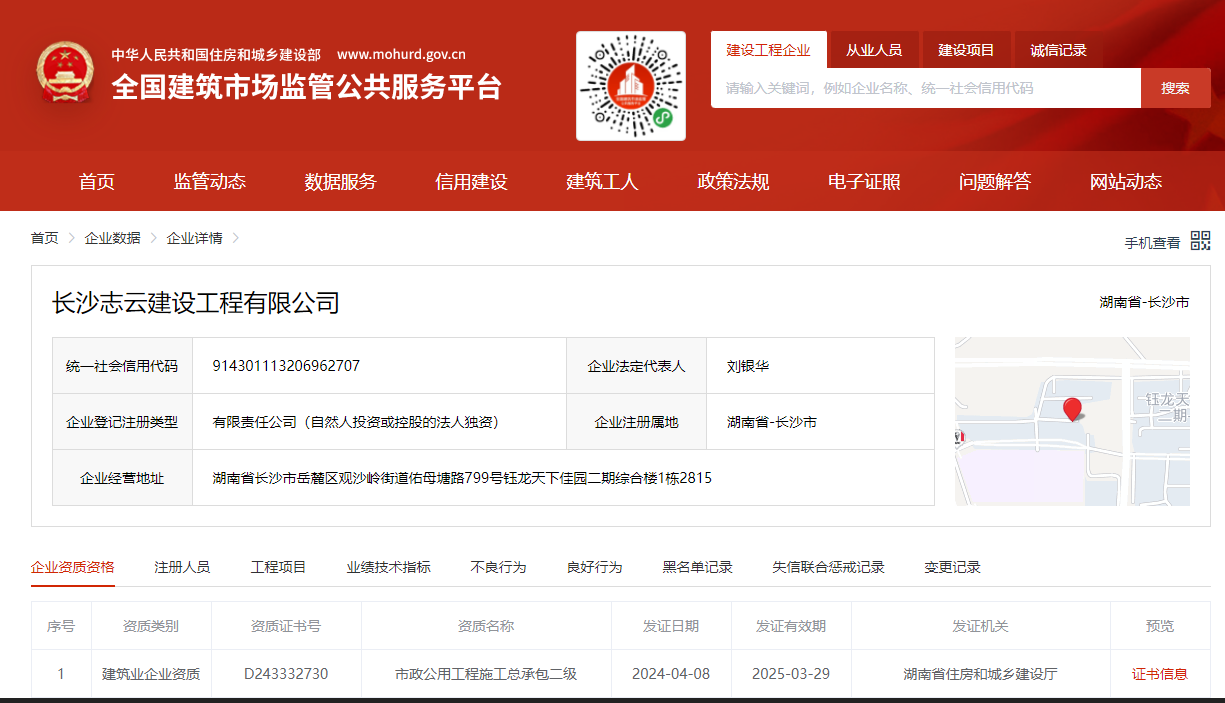The width and height of the screenshot is (1225, 703).
Task: Open the 问题解答 navigation item
Action: coord(995,182)
